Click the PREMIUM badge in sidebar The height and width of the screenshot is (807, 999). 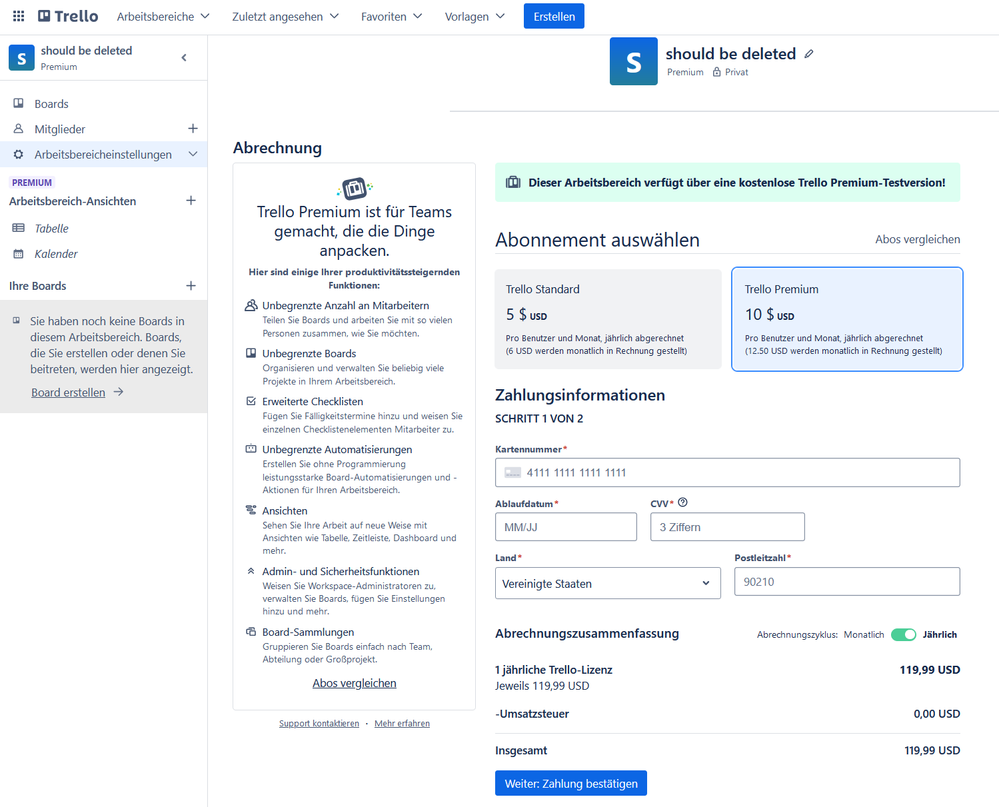[x=32, y=182]
